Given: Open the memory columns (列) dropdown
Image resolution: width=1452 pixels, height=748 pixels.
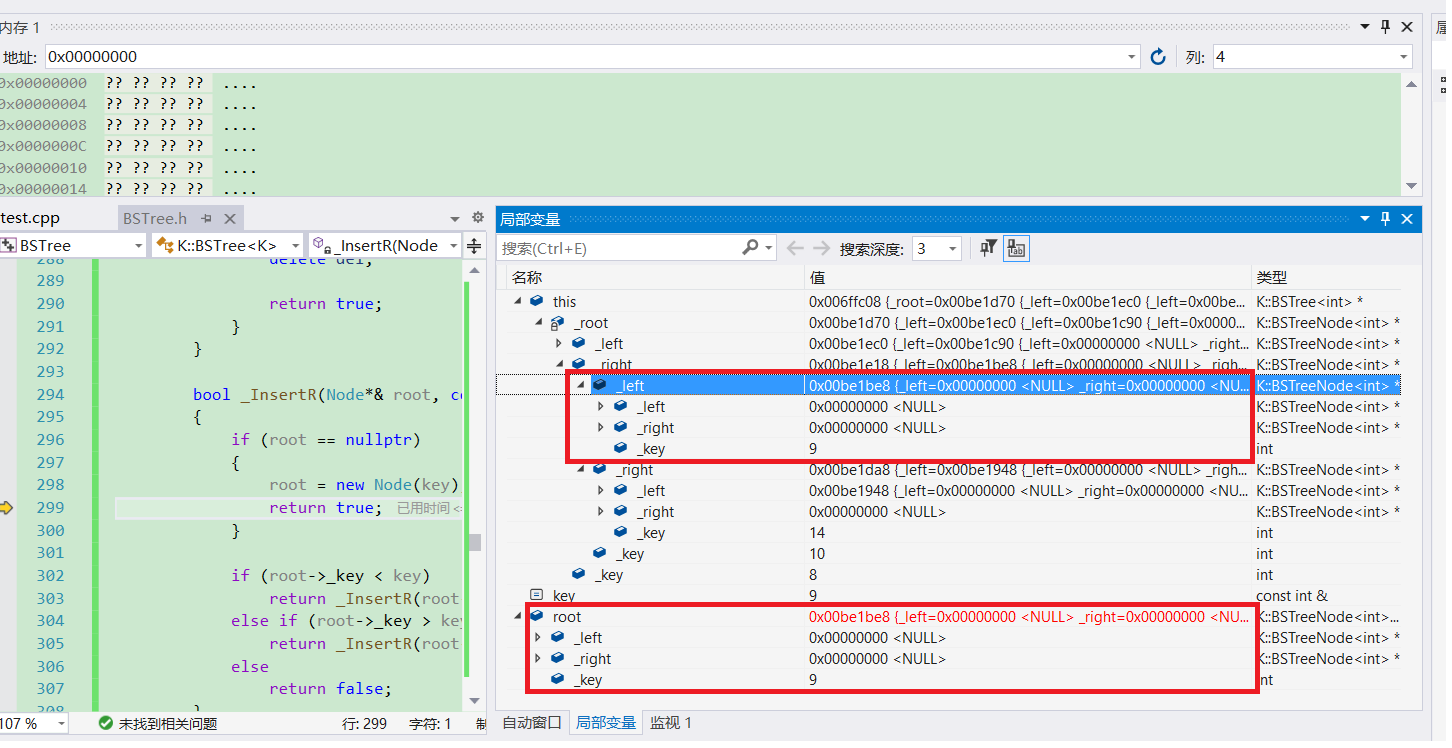Looking at the screenshot, I should 1404,57.
